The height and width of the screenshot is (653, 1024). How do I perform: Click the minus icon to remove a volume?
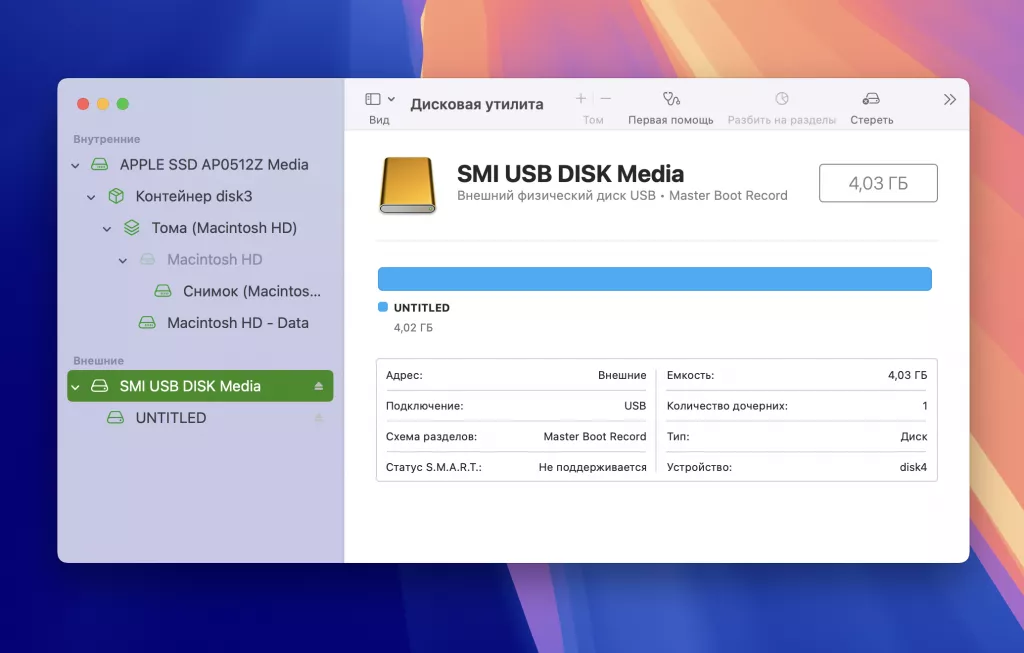[605, 100]
